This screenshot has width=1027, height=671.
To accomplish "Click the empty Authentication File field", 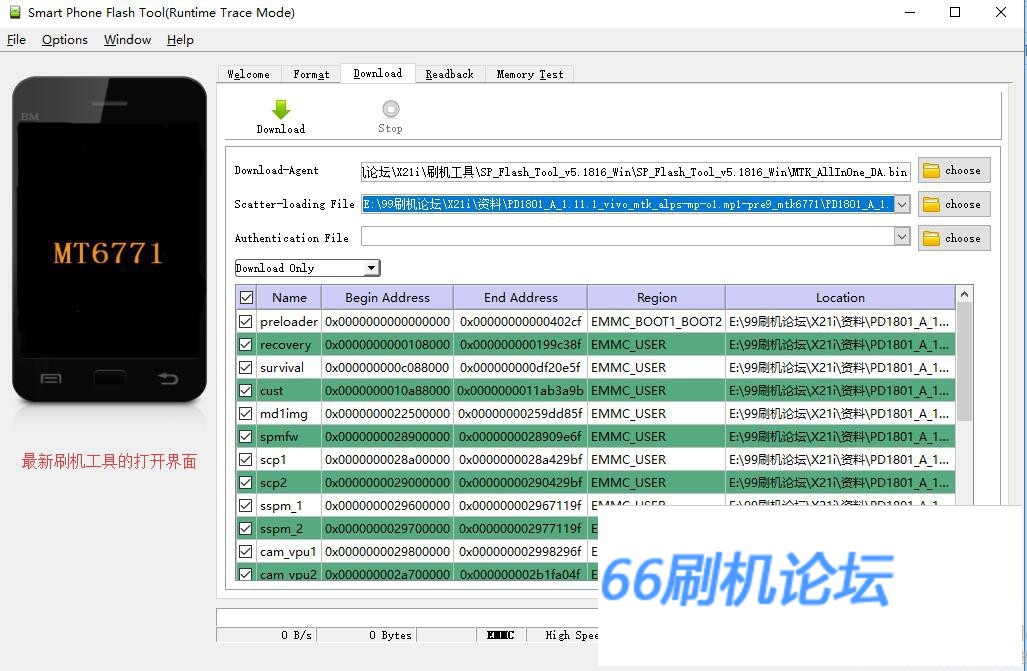I will coord(627,236).
